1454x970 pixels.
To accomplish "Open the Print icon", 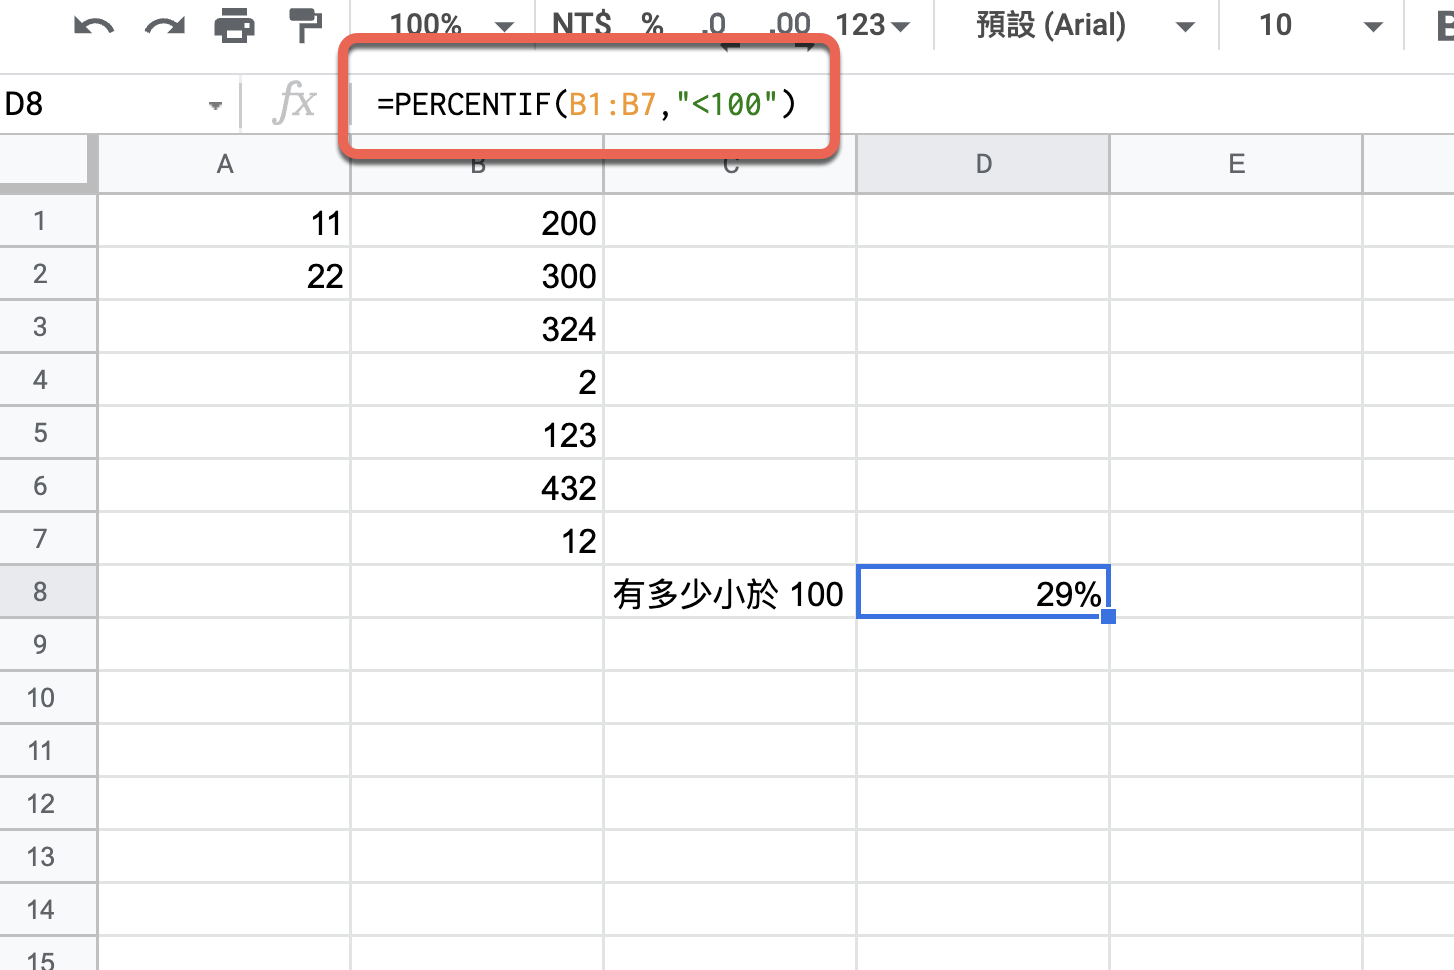I will tap(236, 25).
